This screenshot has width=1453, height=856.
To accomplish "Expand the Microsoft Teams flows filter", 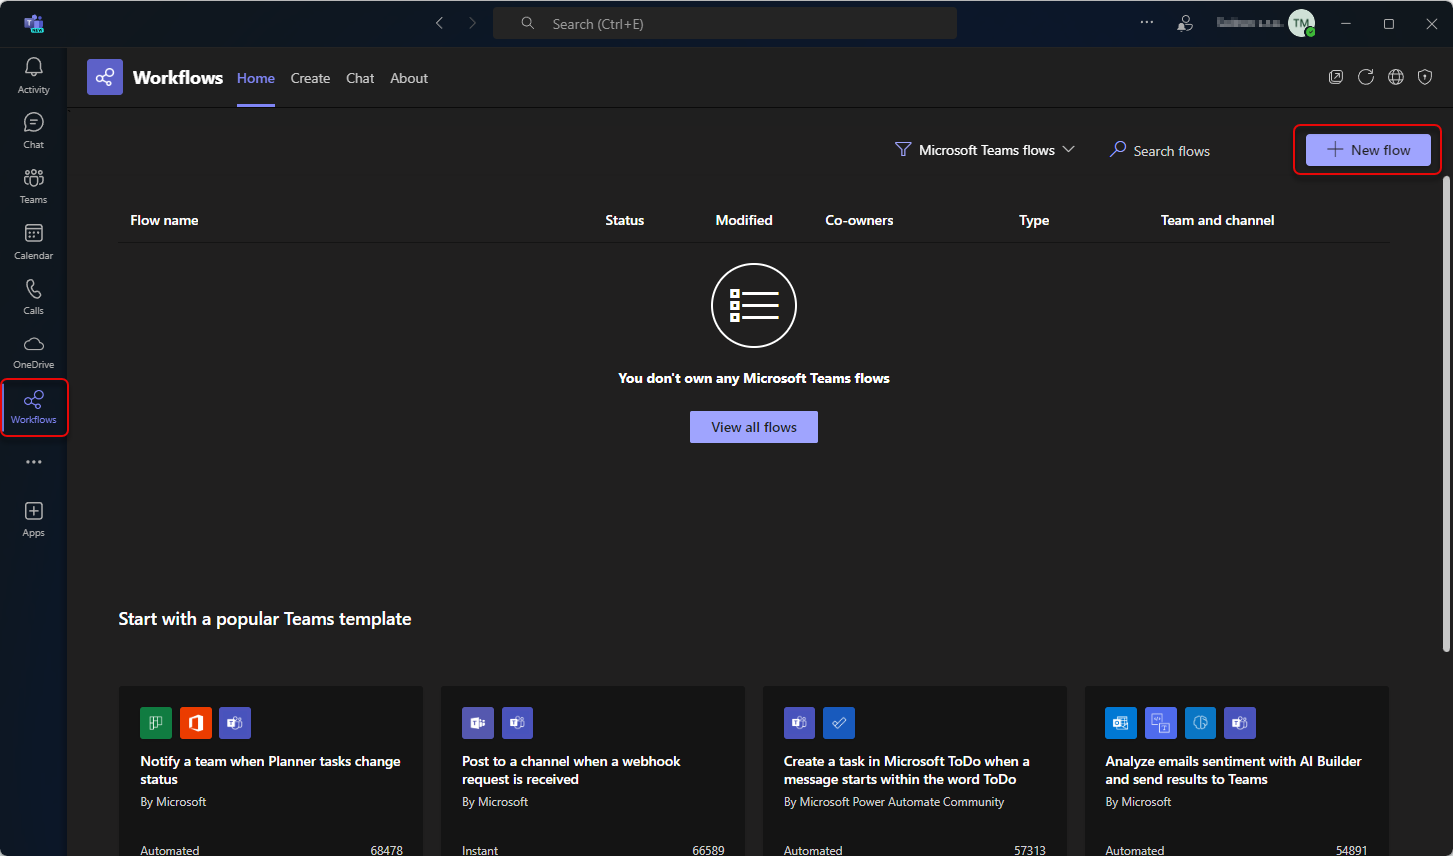I will click(985, 150).
